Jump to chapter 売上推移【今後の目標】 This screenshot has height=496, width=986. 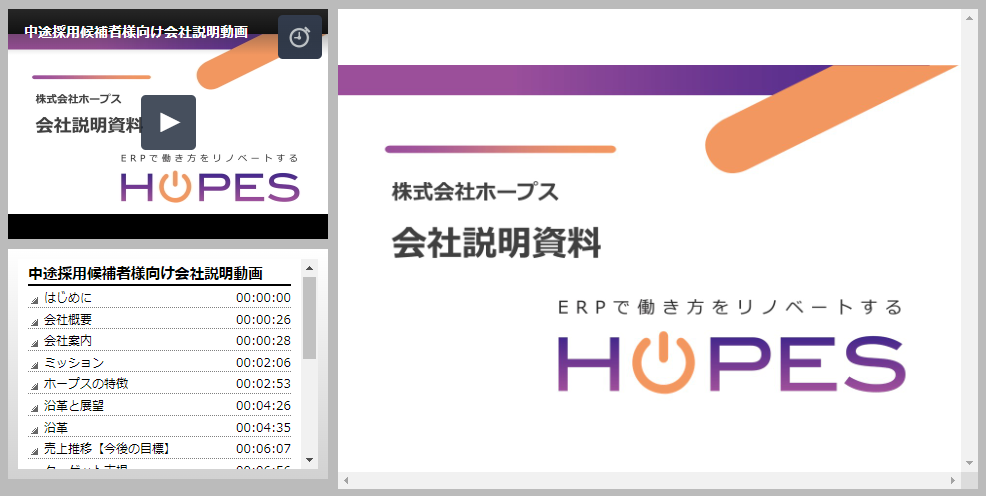tap(108, 449)
